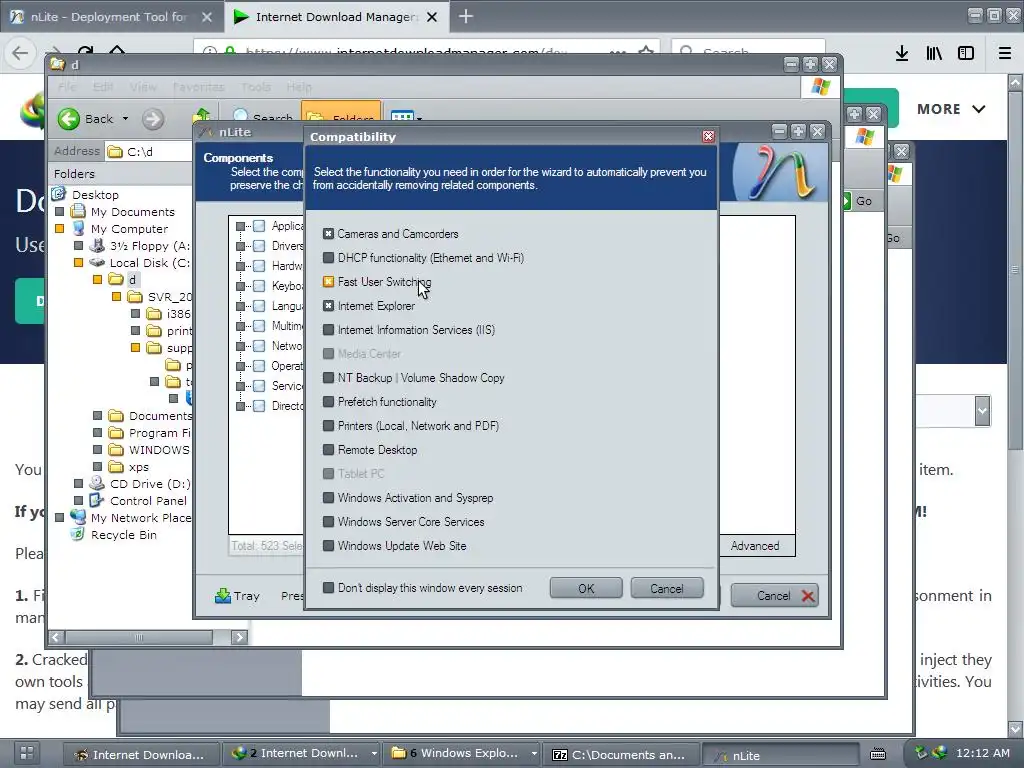Viewport: 1024px width, 768px height.
Task: Open the taskbar start menu icon
Action: click(x=27, y=753)
